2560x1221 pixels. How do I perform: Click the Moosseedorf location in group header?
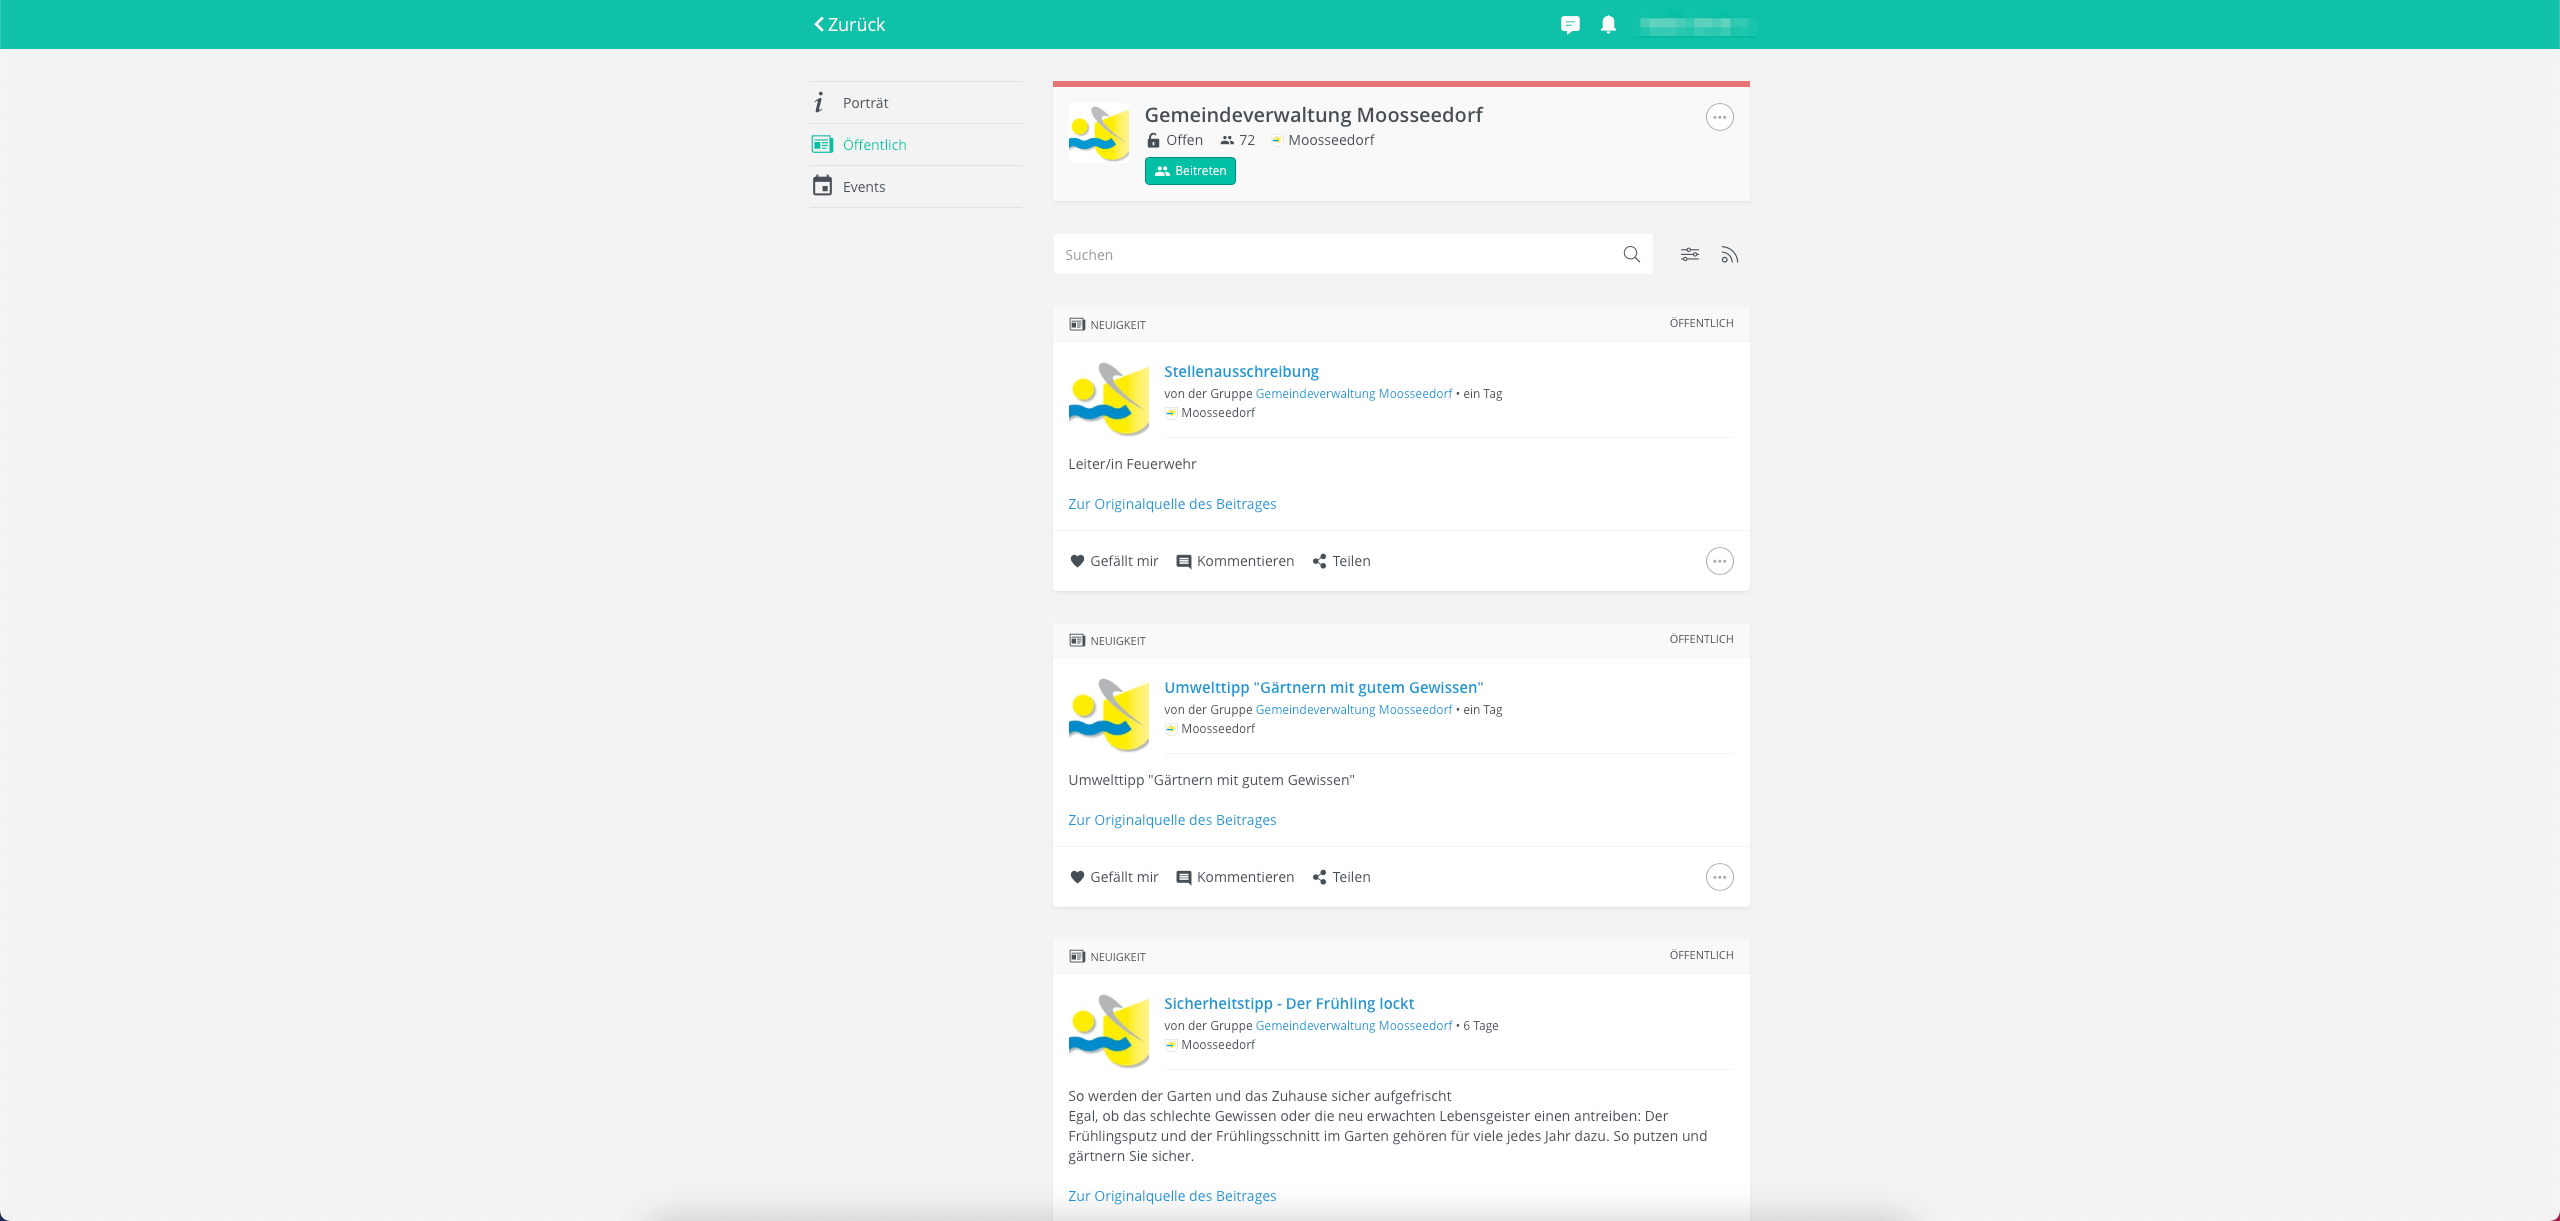[x=1322, y=140]
